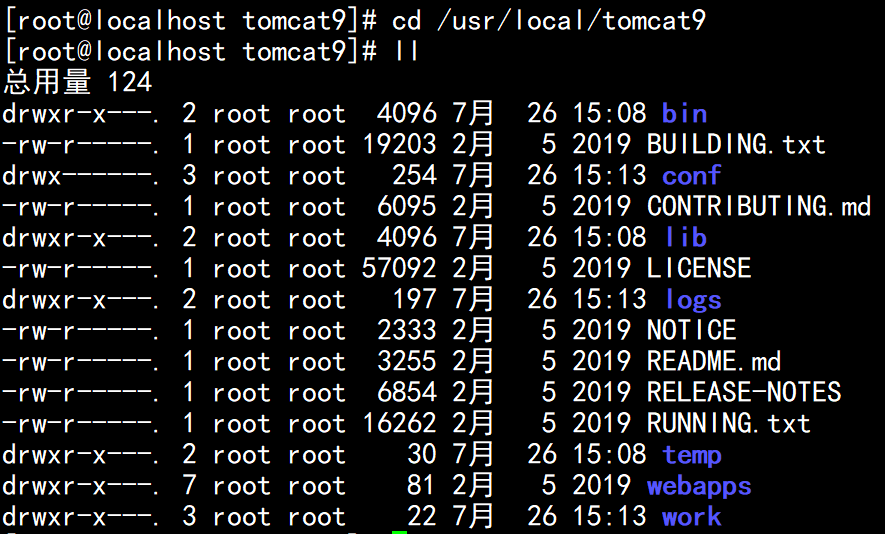Click the file size 6854 of RELEASE-NOTES
Screen dimensions: 885x534
pyautogui.click(x=406, y=392)
